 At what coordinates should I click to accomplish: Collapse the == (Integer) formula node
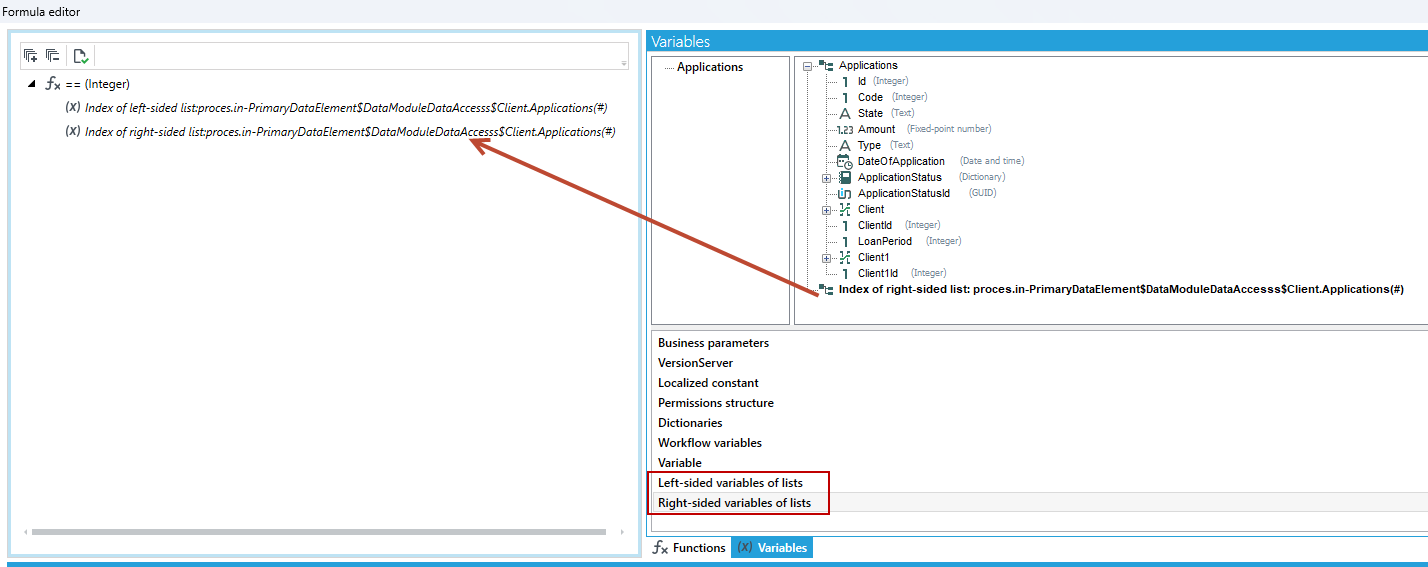(32, 84)
